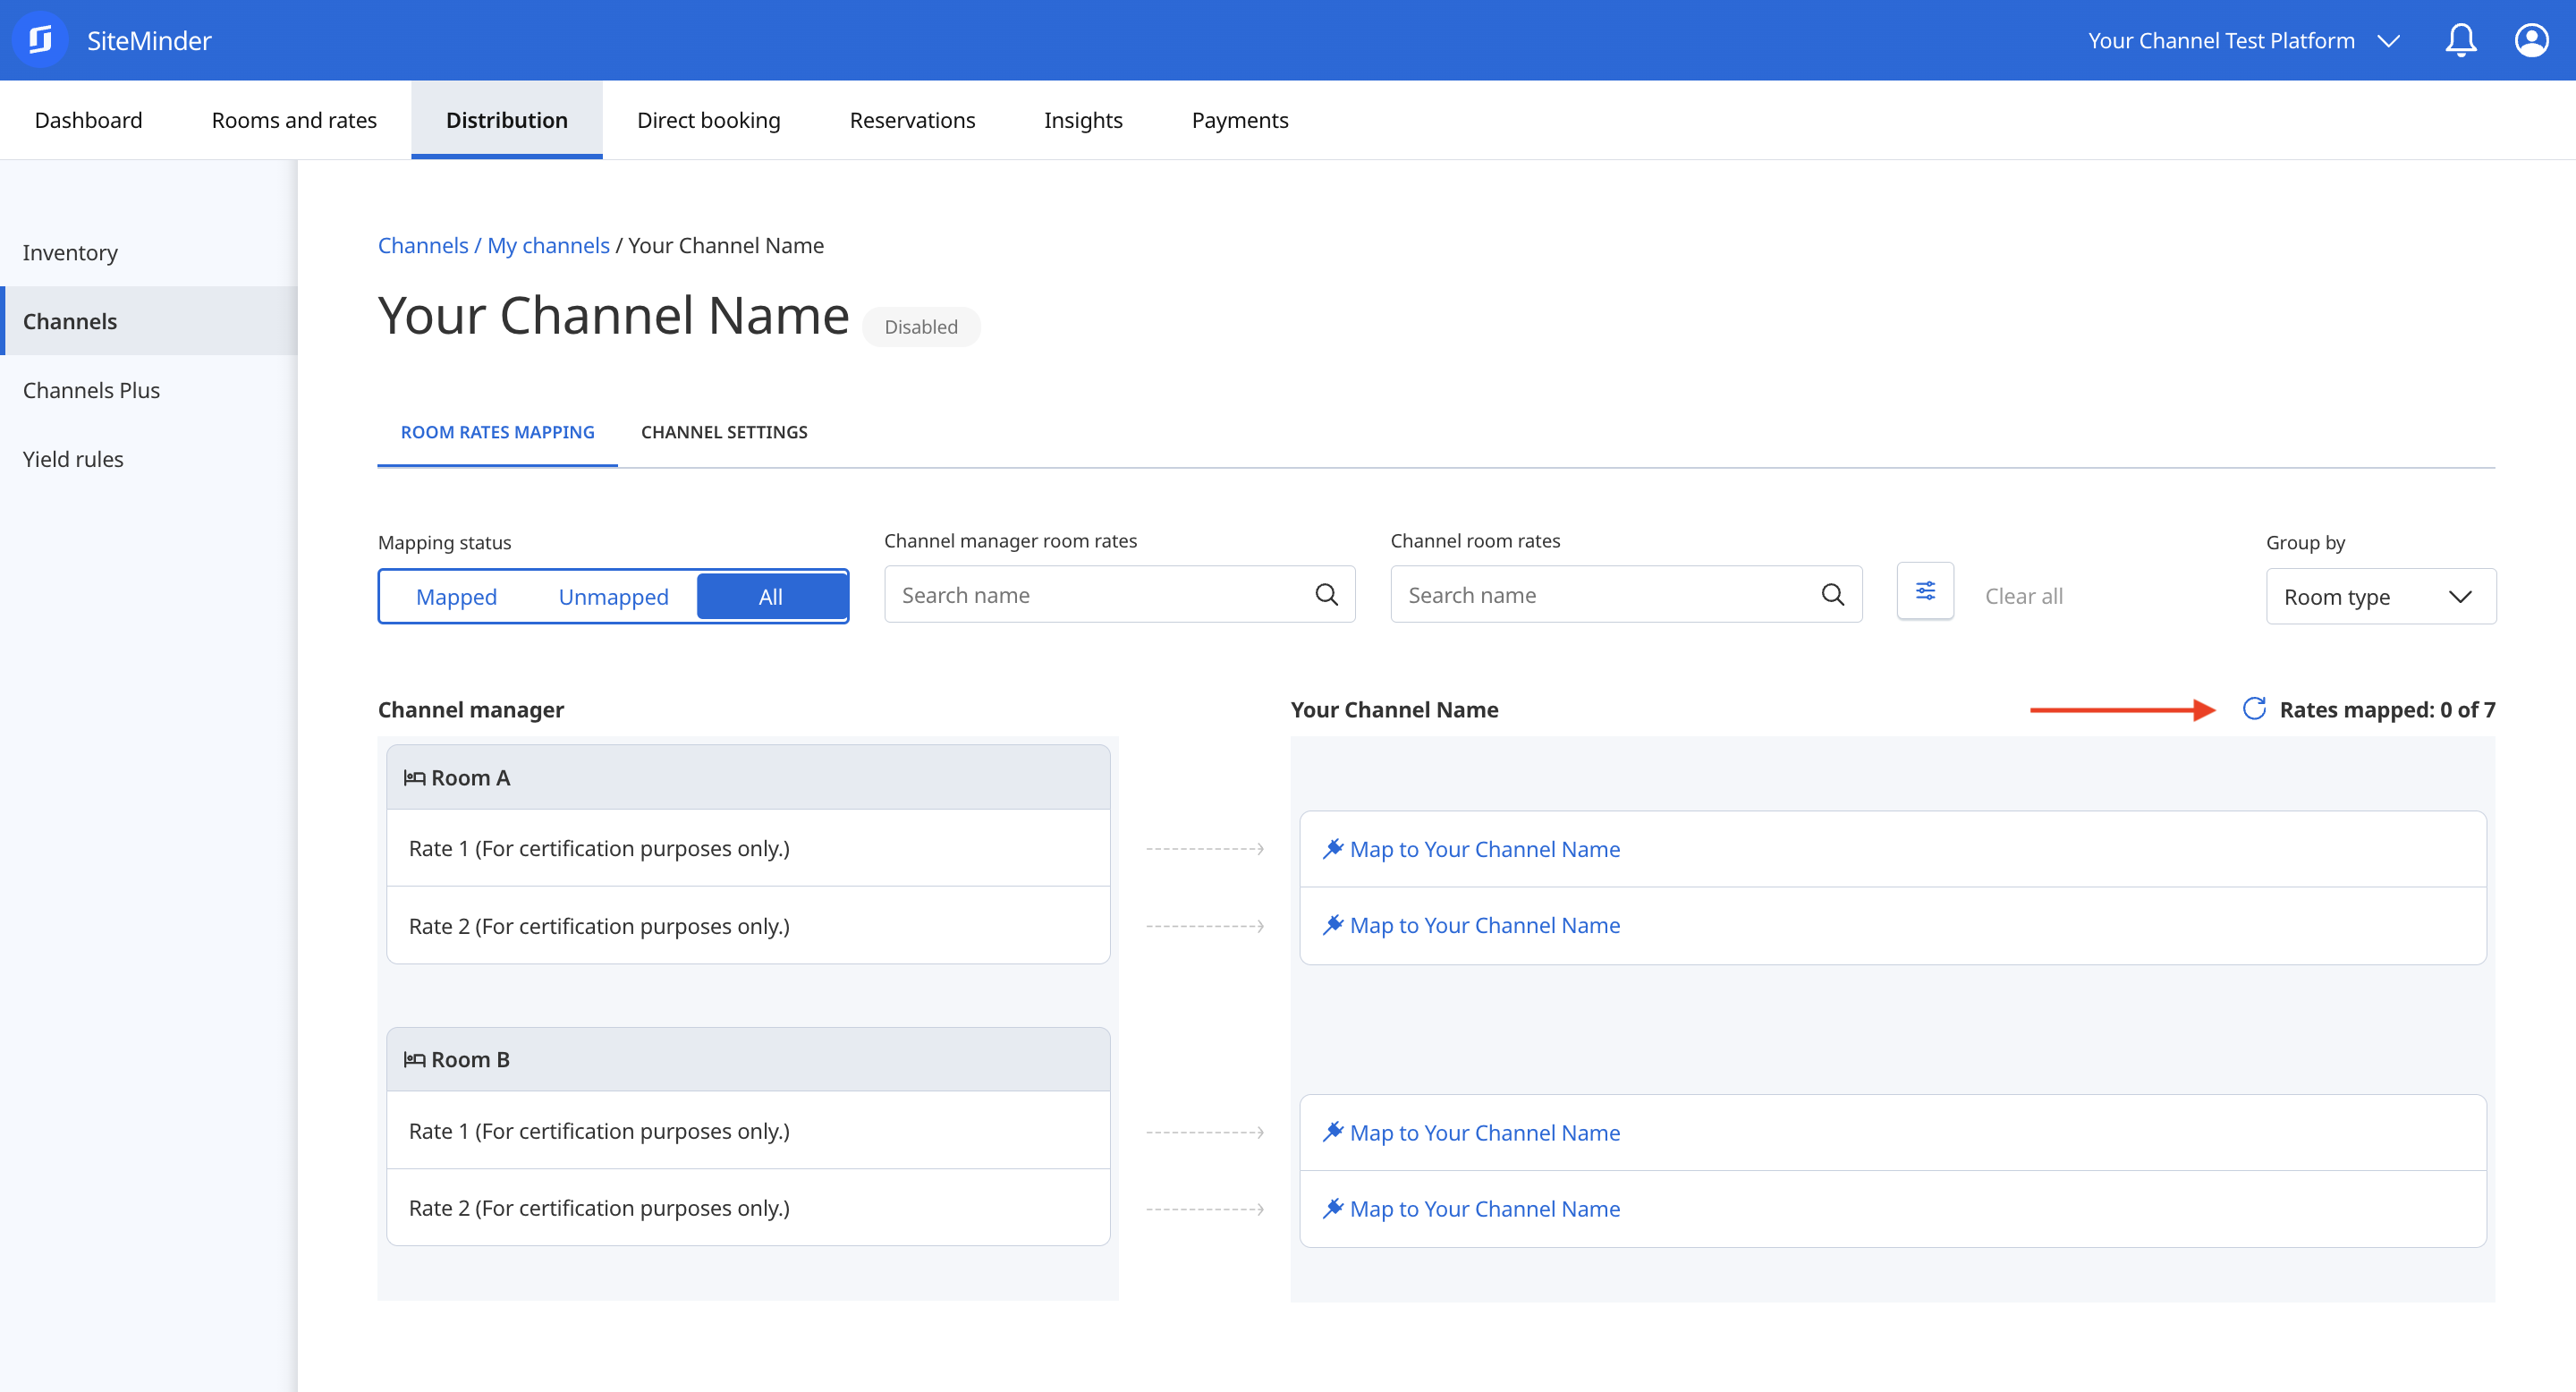Click Clear all filters

point(2023,596)
